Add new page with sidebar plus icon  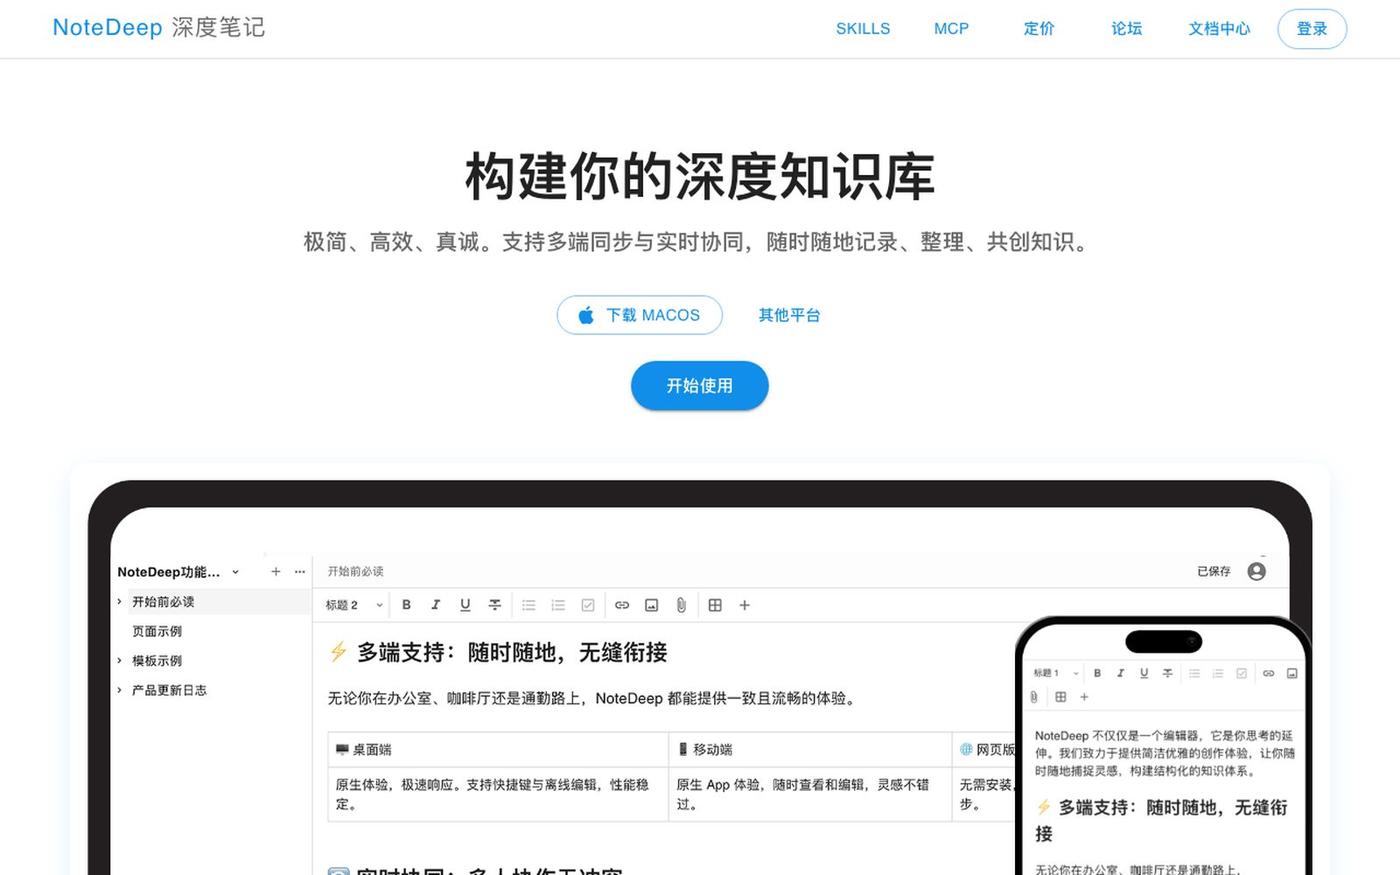[x=276, y=572]
